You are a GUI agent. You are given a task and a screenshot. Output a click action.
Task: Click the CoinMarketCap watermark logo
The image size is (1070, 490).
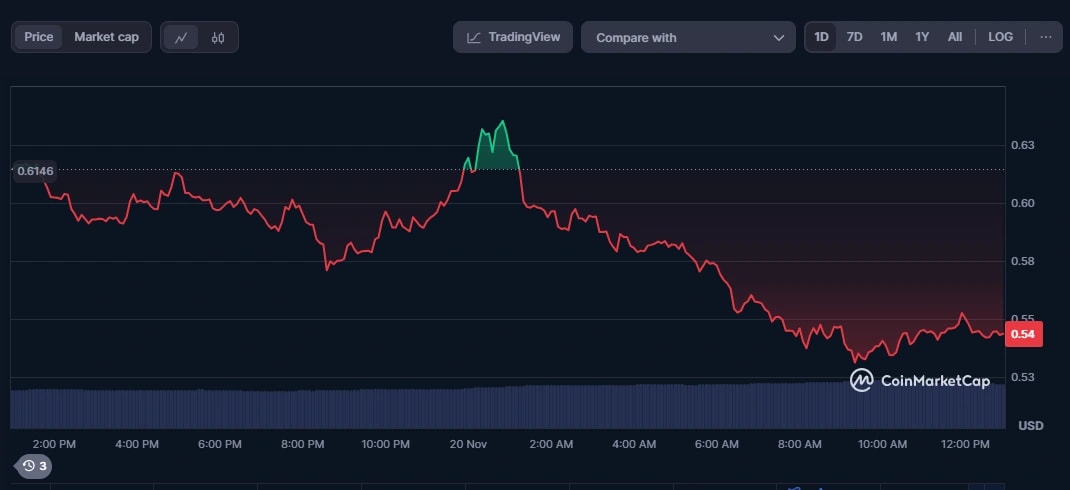click(862, 380)
